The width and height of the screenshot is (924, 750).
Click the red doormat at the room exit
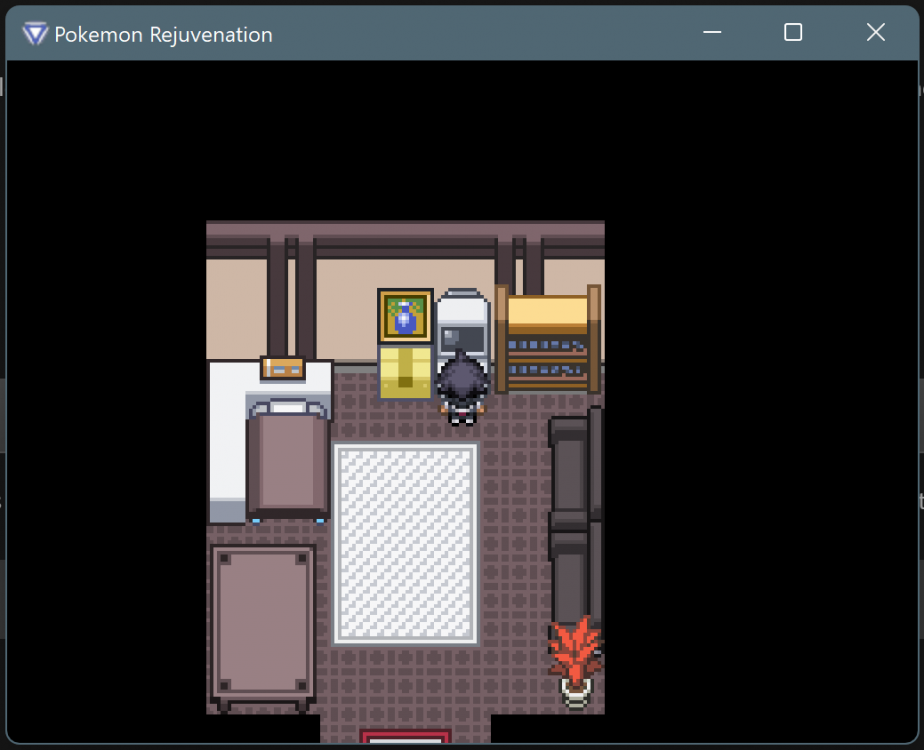point(405,736)
